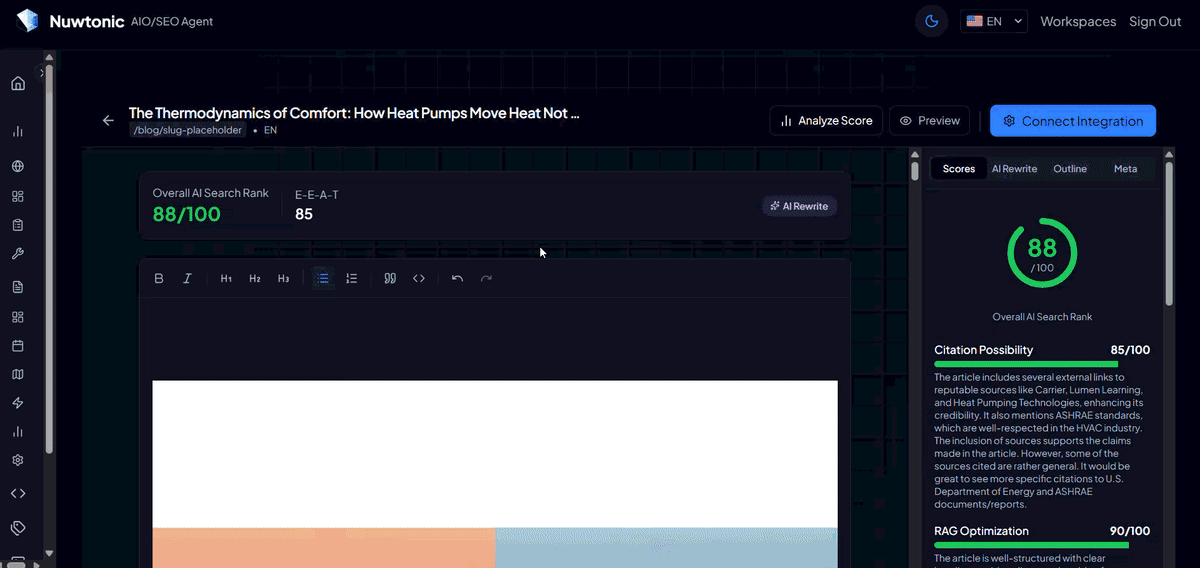Viewport: 1200px width, 568px height.
Task: Toggle bold formatting in the editor
Action: pos(158,278)
